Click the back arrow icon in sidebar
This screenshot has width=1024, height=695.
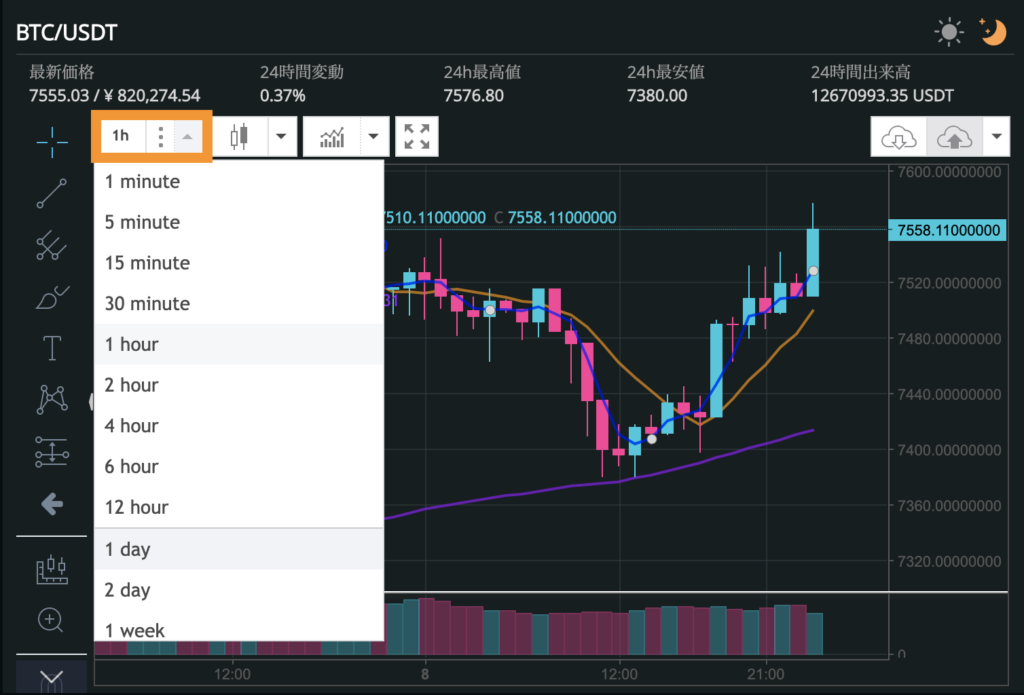click(52, 504)
